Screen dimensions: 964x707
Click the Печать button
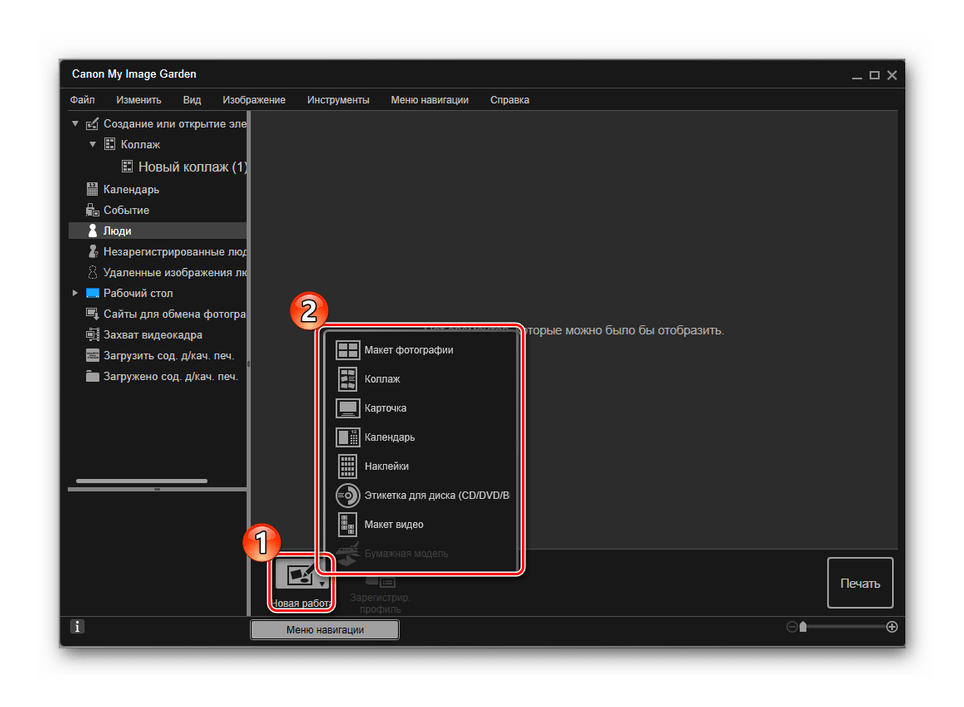coord(860,583)
